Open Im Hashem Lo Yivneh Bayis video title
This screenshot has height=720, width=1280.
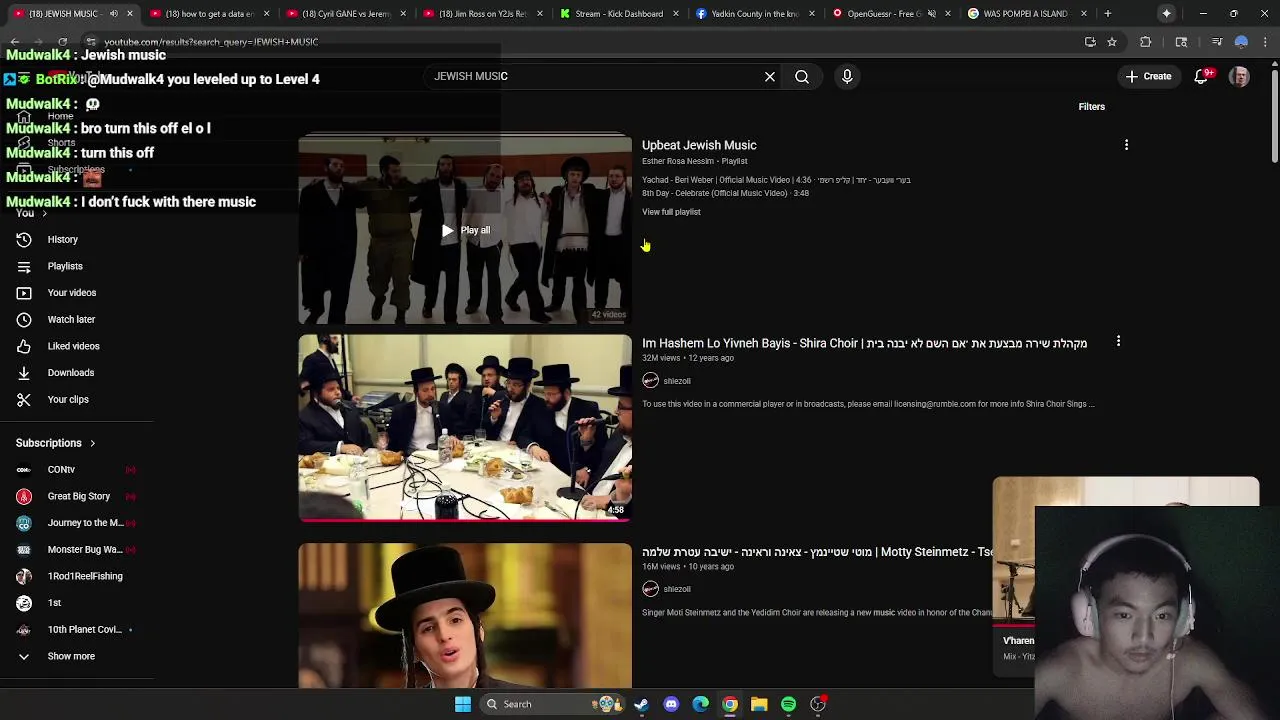click(x=864, y=343)
